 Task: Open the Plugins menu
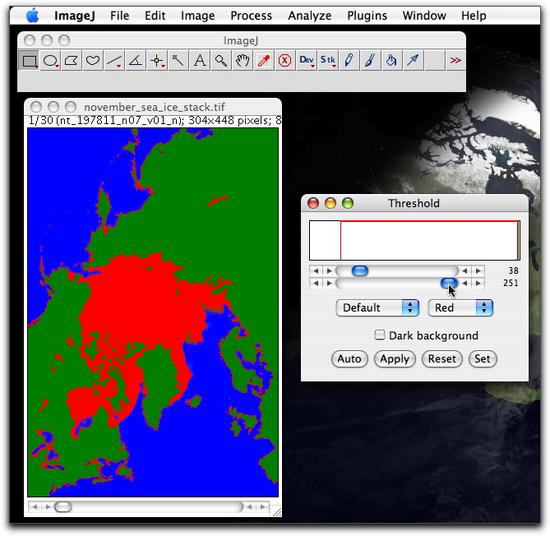click(x=367, y=16)
